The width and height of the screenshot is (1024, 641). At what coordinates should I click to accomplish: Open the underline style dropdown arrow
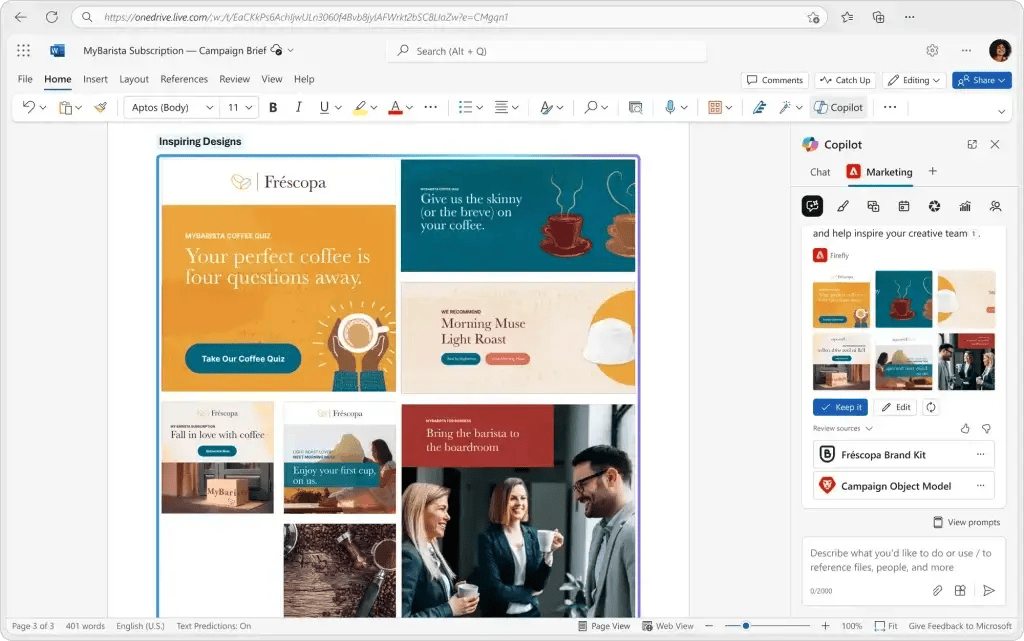coord(338,108)
